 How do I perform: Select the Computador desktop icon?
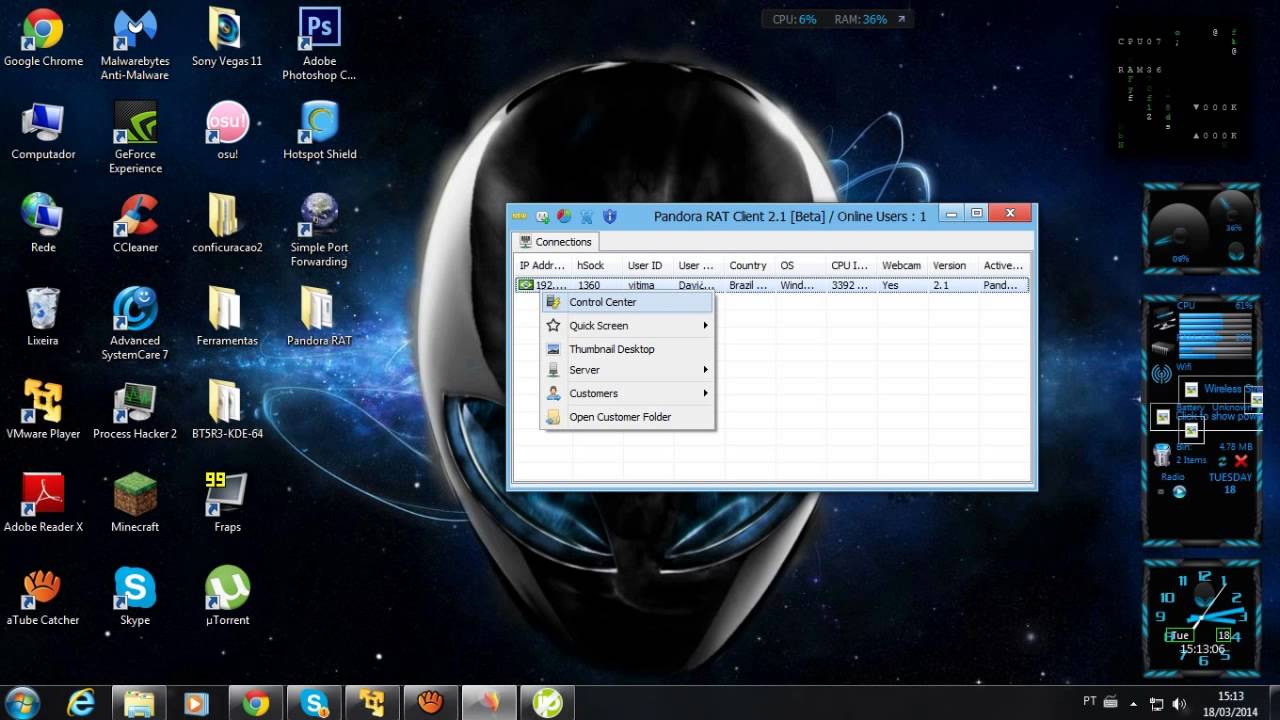(43, 131)
